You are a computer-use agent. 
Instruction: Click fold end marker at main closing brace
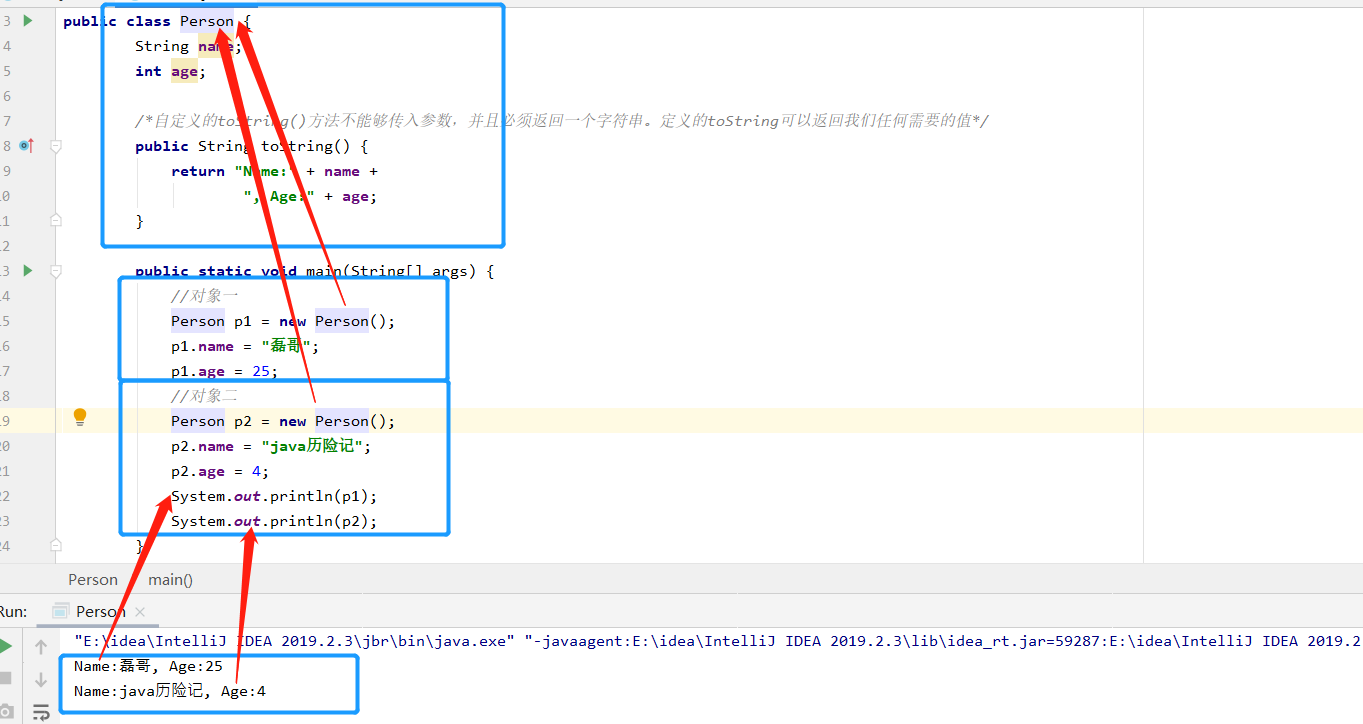tap(56, 545)
